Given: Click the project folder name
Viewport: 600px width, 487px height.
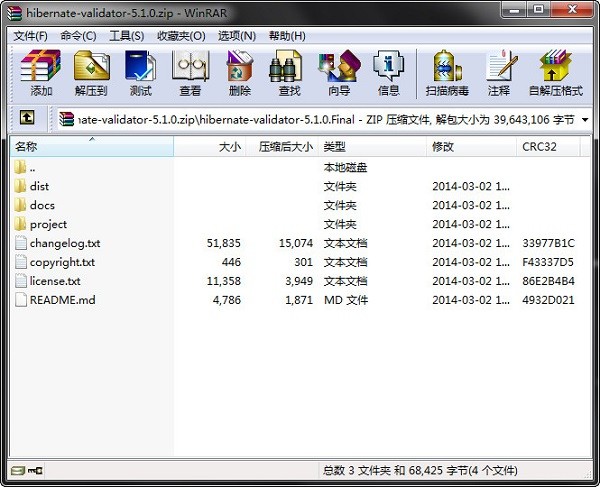Looking at the screenshot, I should pyautogui.click(x=48, y=225).
